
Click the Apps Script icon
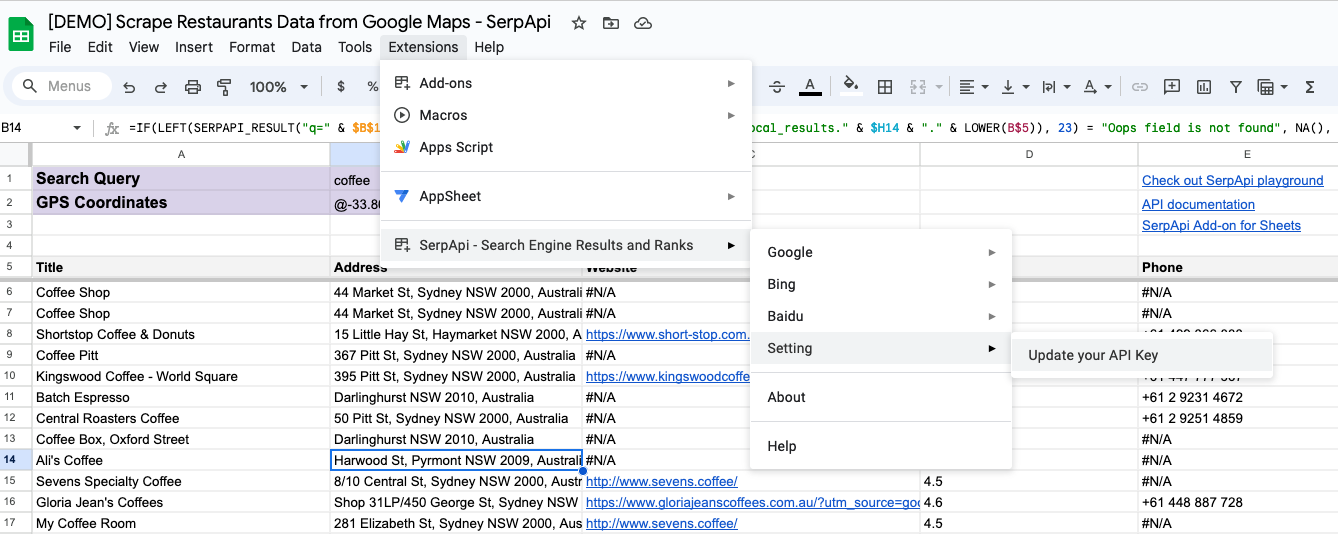[x=402, y=147]
